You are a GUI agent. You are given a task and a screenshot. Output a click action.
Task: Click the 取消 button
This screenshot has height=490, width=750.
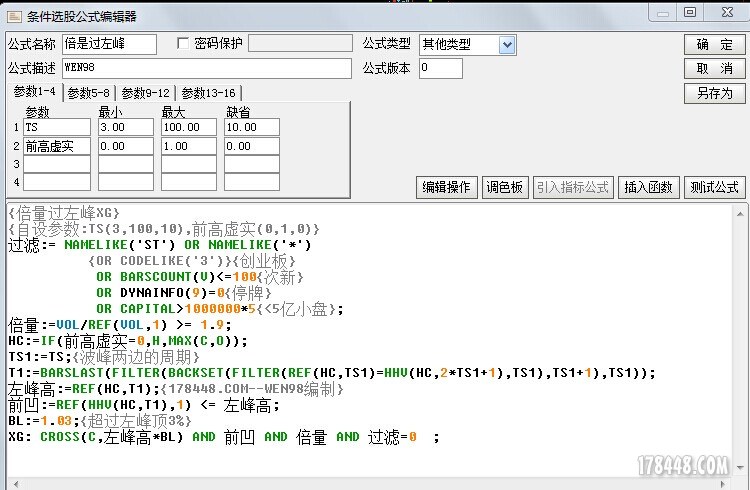pos(714,69)
